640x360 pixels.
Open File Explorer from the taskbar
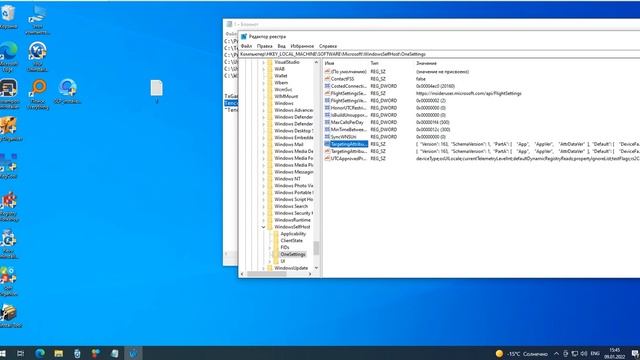[59, 353]
